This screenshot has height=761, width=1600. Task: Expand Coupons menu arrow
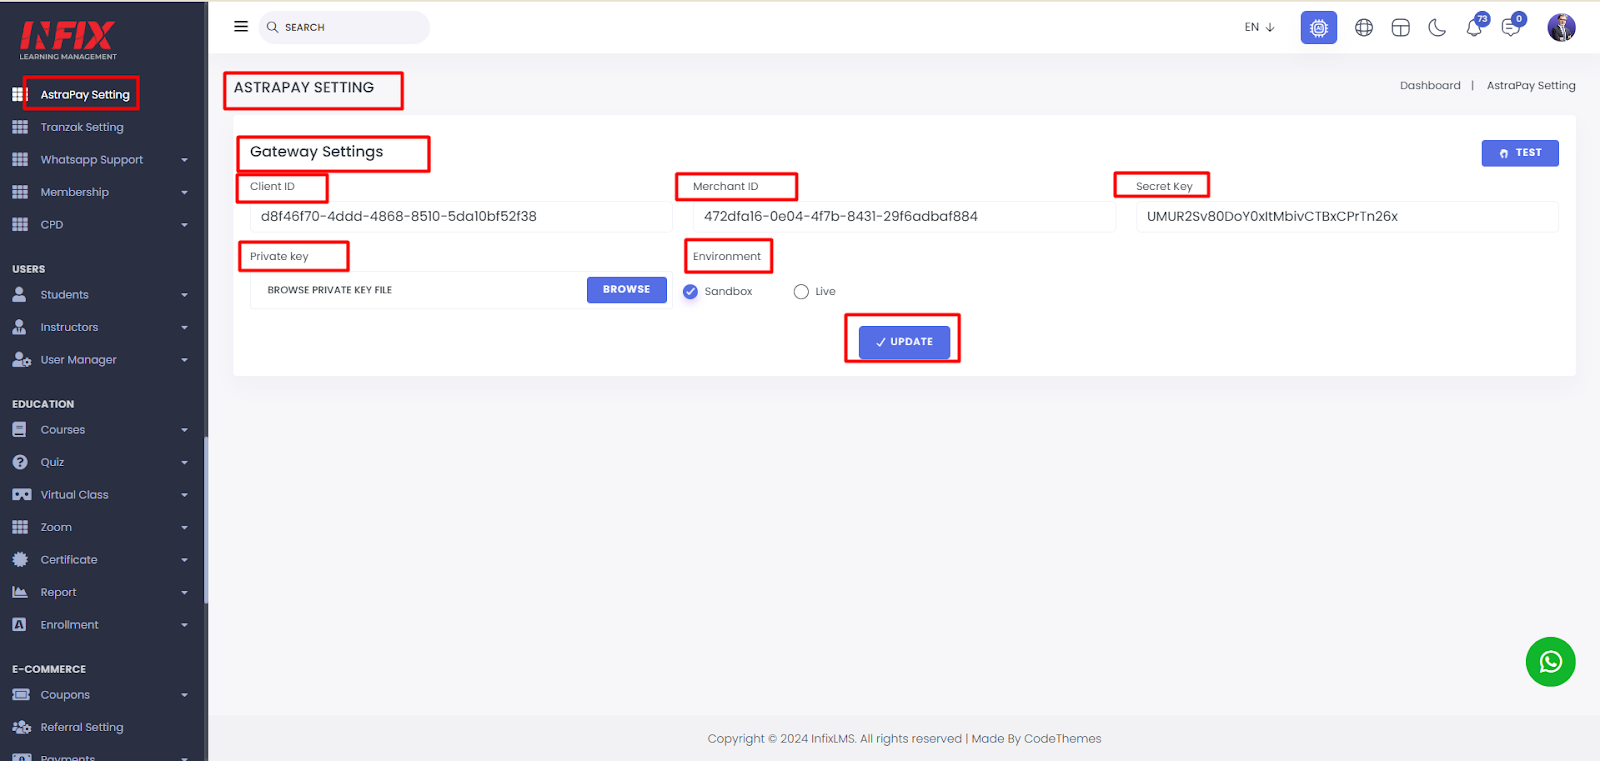pos(184,695)
